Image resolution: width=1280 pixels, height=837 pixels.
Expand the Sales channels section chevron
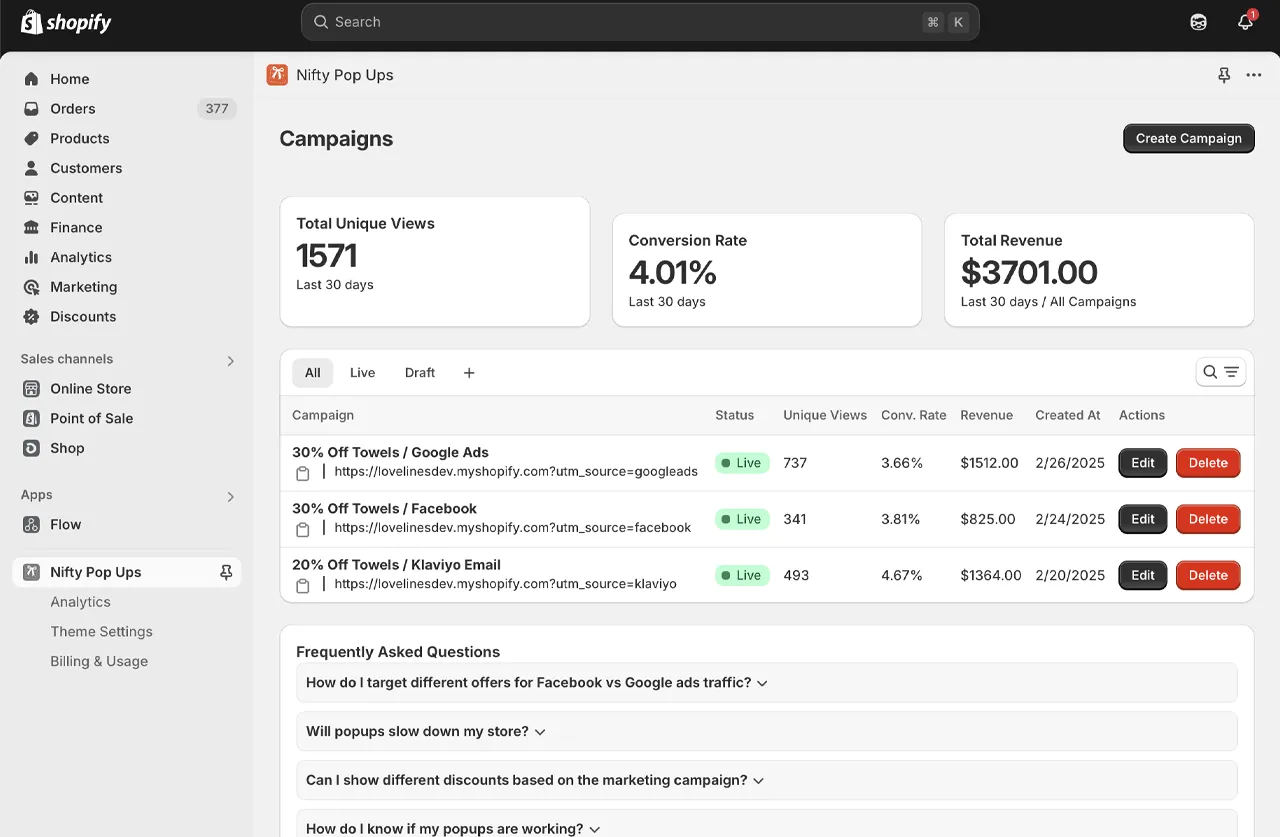click(230, 360)
